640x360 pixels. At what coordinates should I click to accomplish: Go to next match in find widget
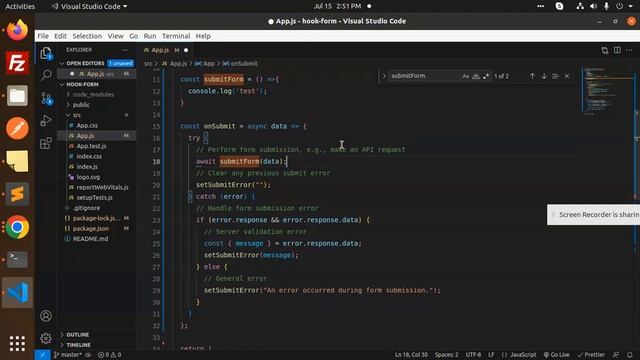[x=544, y=76]
